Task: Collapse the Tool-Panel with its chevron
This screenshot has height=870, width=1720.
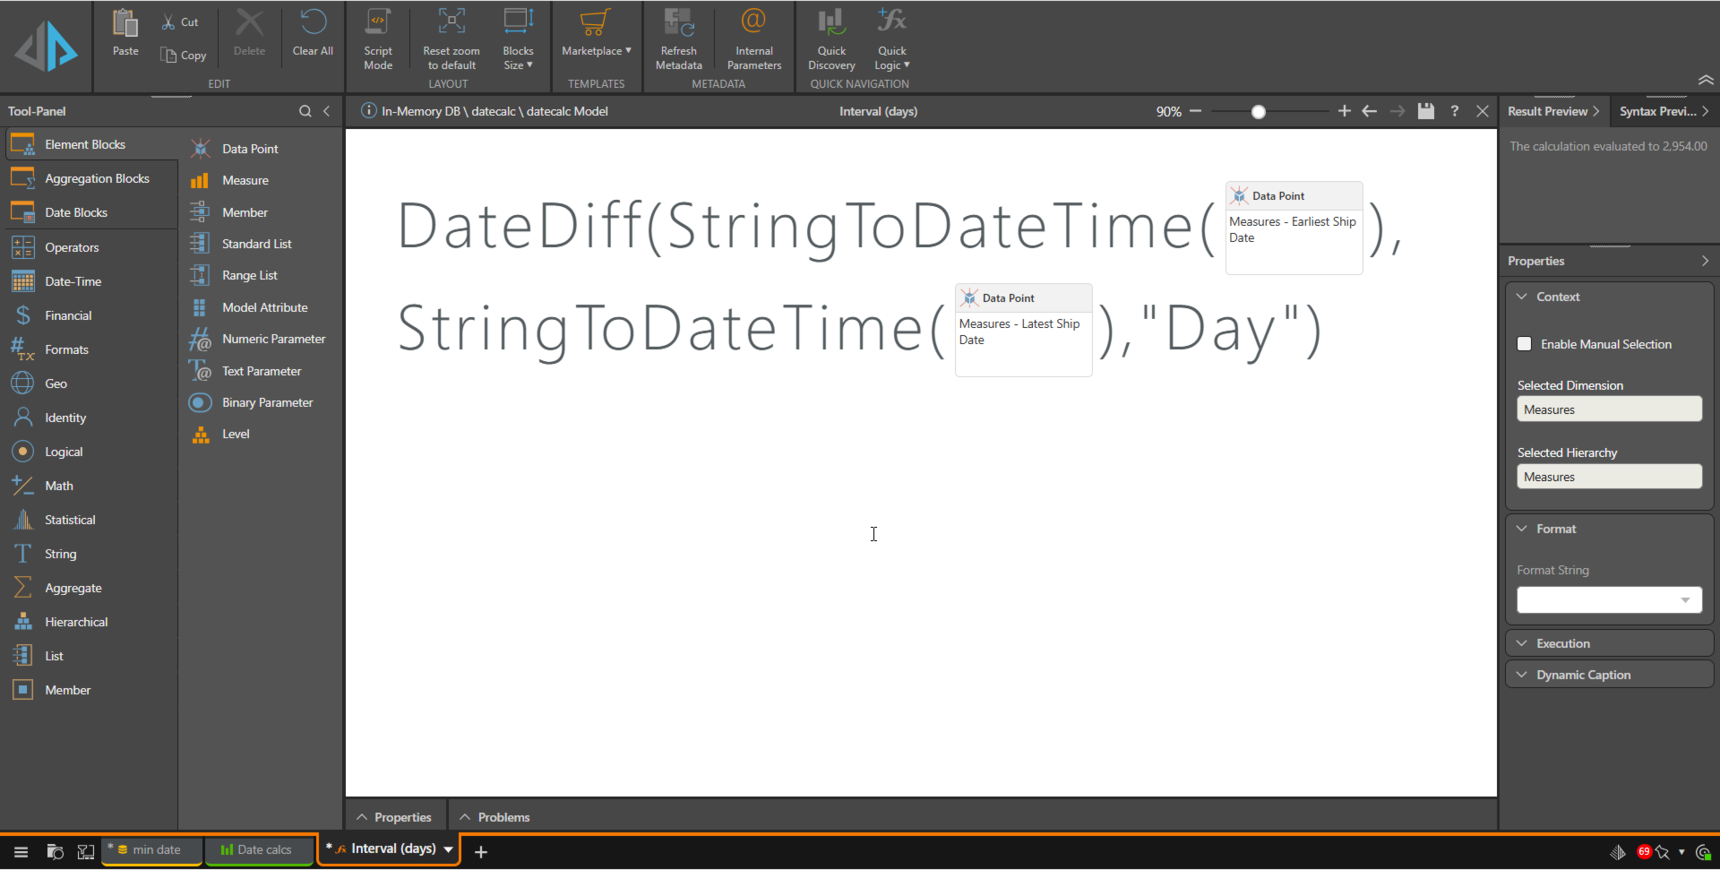Action: pos(327,111)
